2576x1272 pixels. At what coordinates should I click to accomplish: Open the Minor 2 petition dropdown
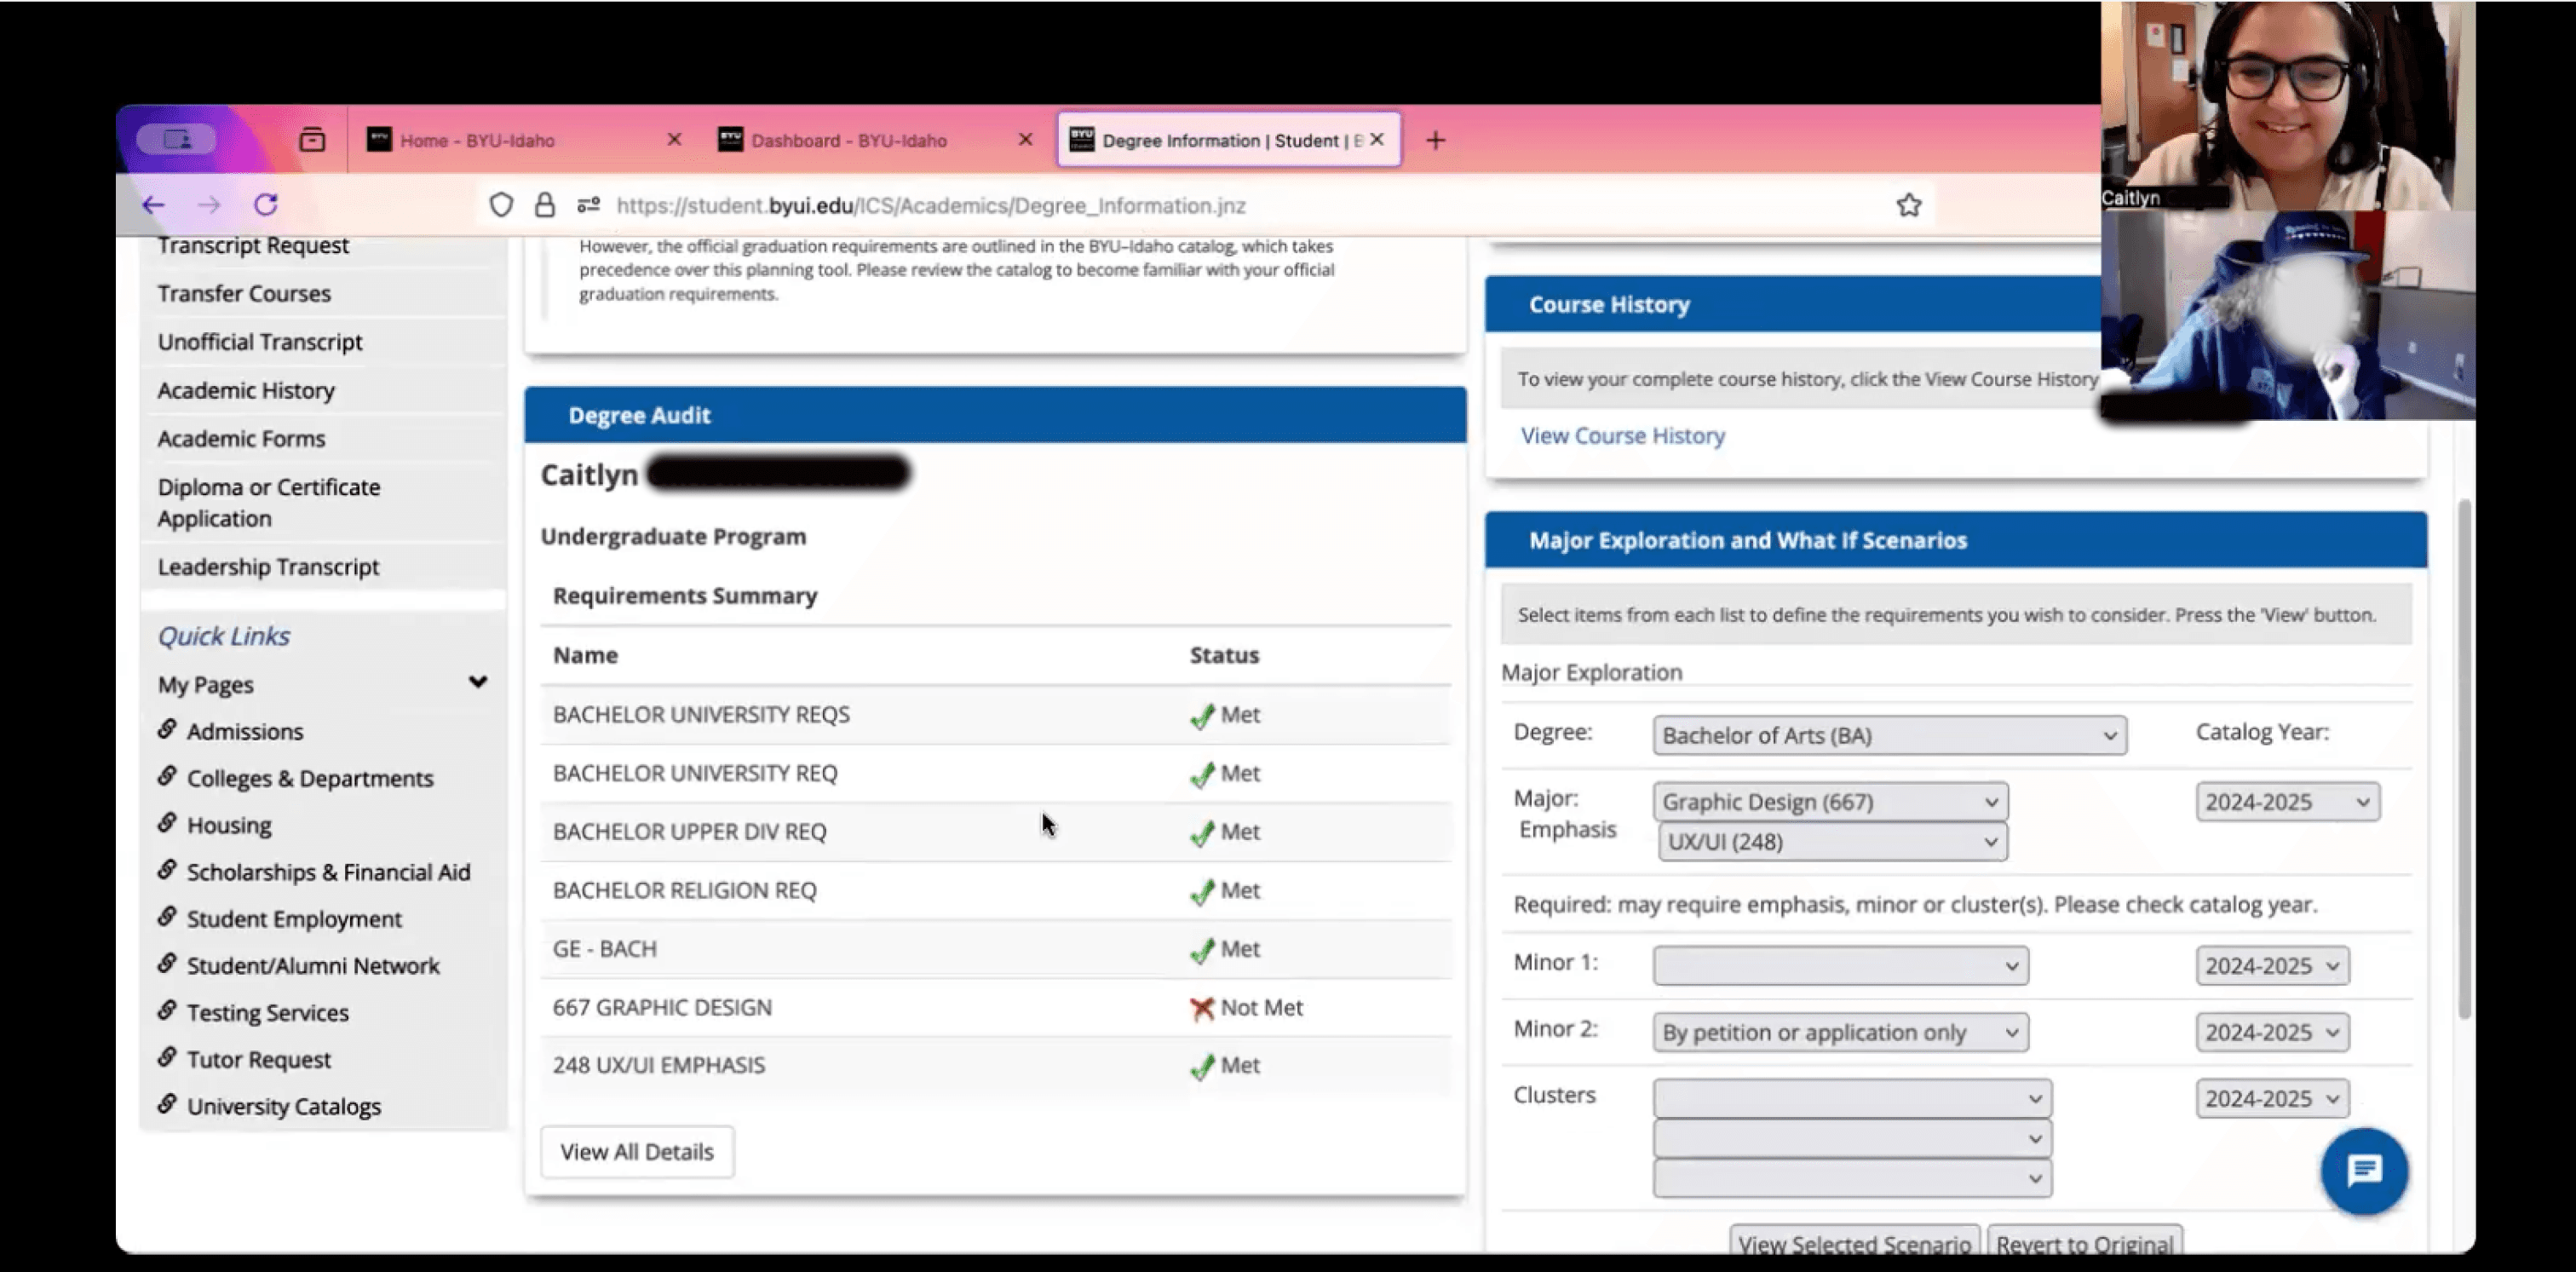[x=1840, y=1032]
